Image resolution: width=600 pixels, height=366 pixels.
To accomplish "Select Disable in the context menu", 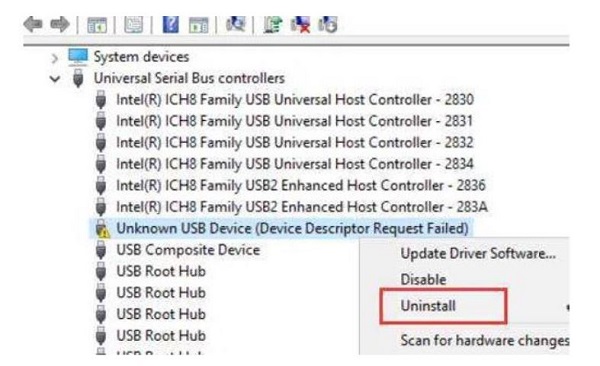I will pos(423,279).
